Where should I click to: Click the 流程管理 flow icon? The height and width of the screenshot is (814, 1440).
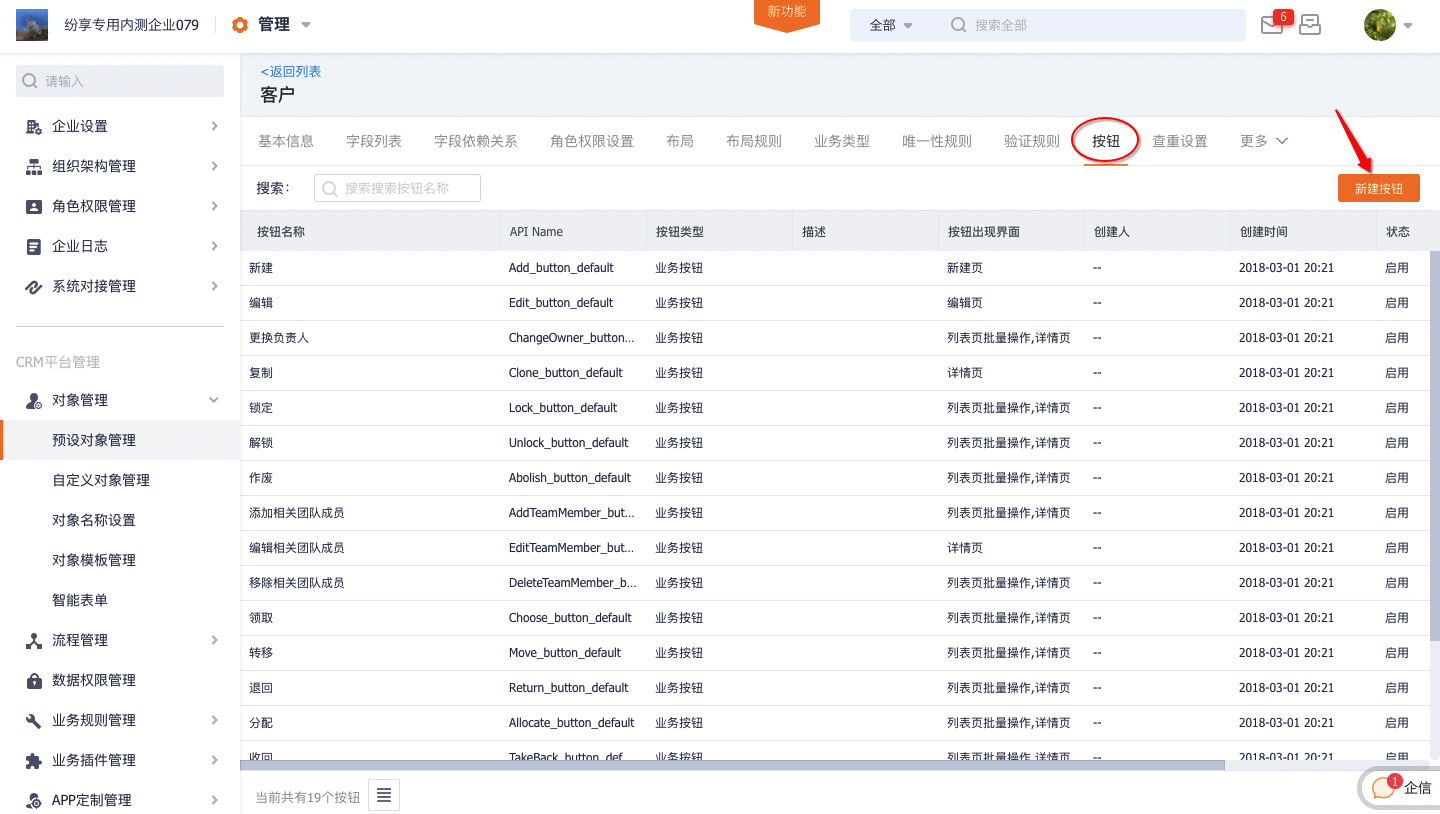click(x=34, y=640)
